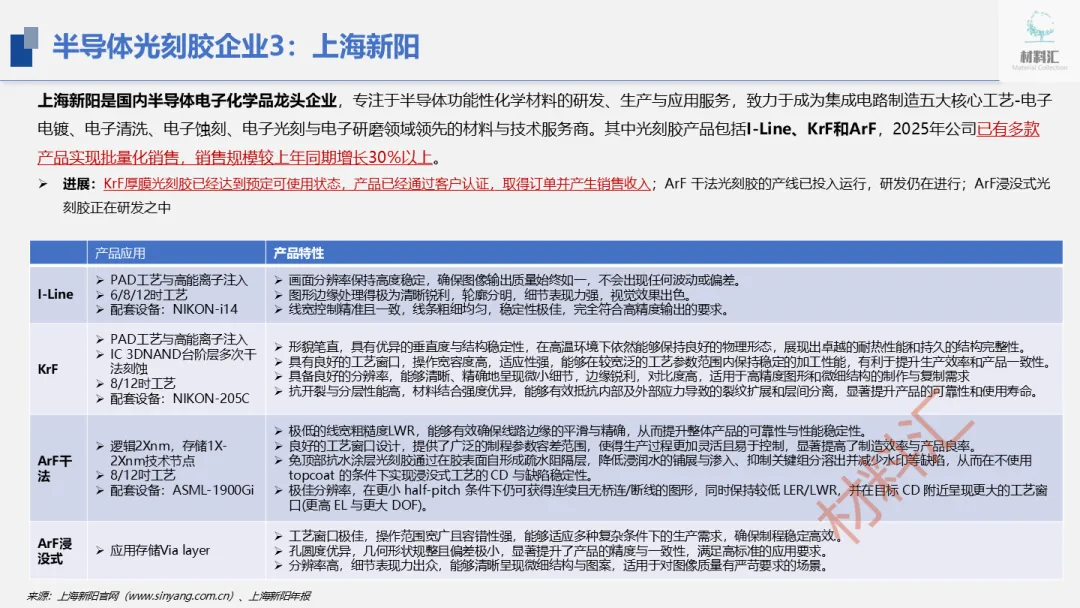Click red underlined text KrF厚膜光刻胶已经达到预定可使用状态

coord(222,184)
